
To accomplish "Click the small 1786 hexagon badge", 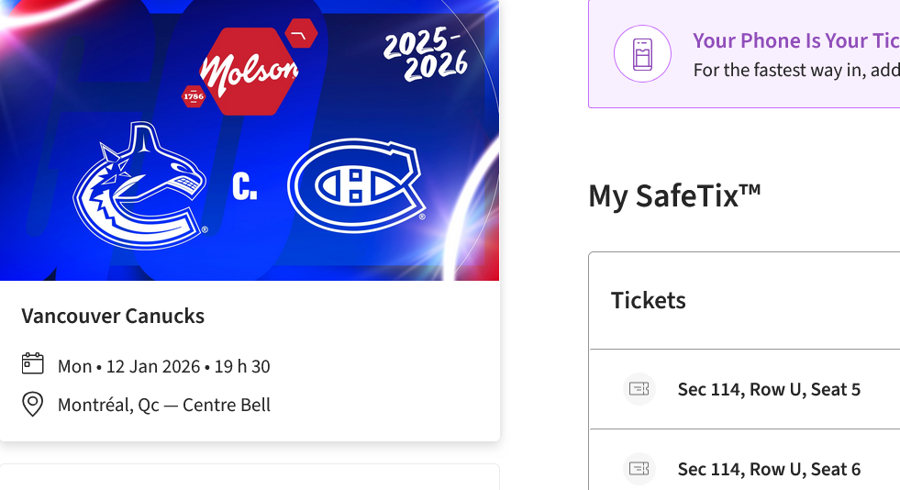I will point(192,96).
